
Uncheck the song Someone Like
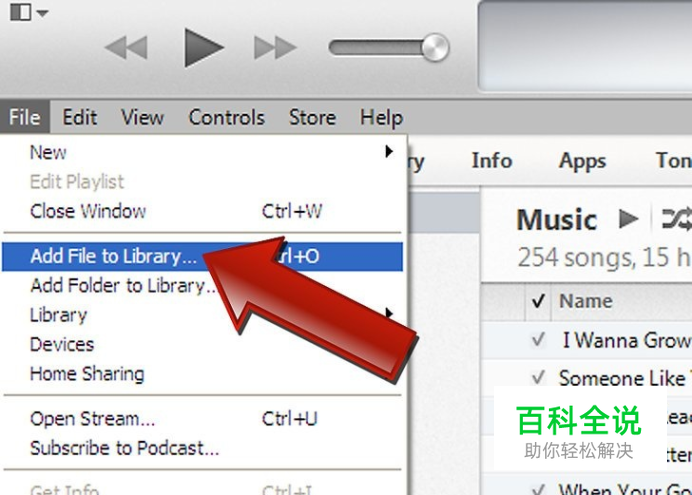click(x=538, y=378)
